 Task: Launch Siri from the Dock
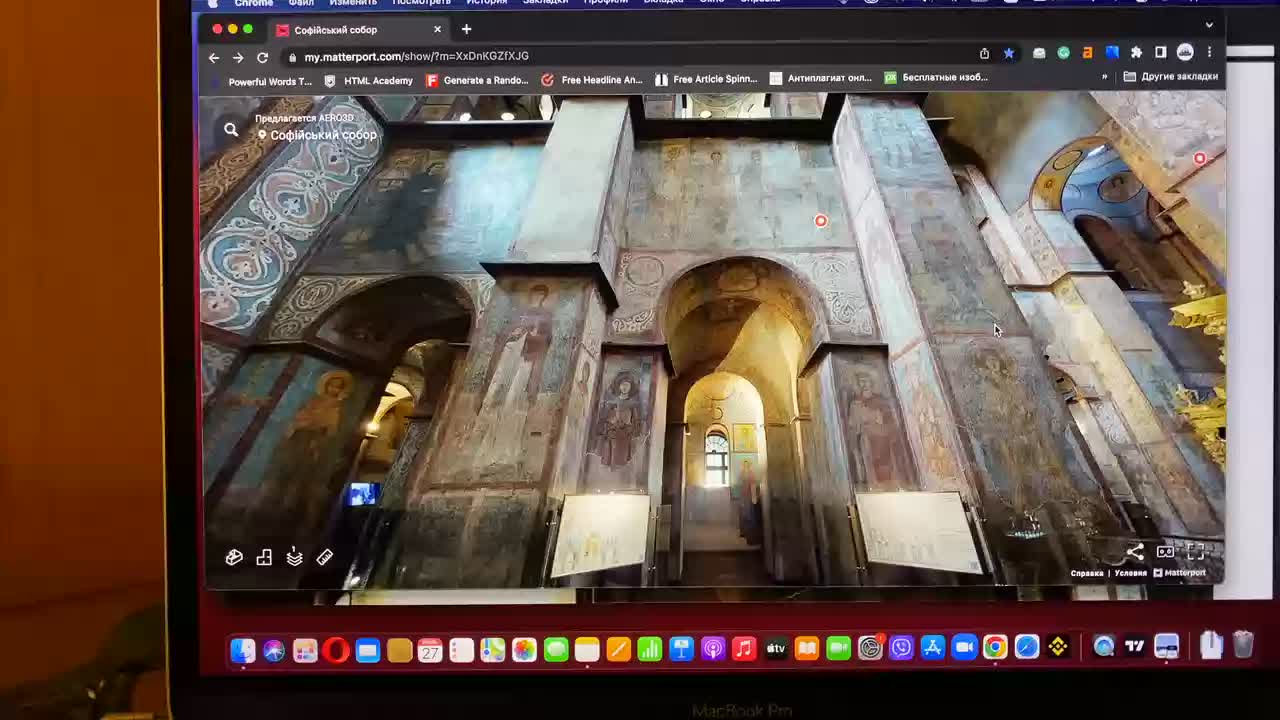(274, 651)
